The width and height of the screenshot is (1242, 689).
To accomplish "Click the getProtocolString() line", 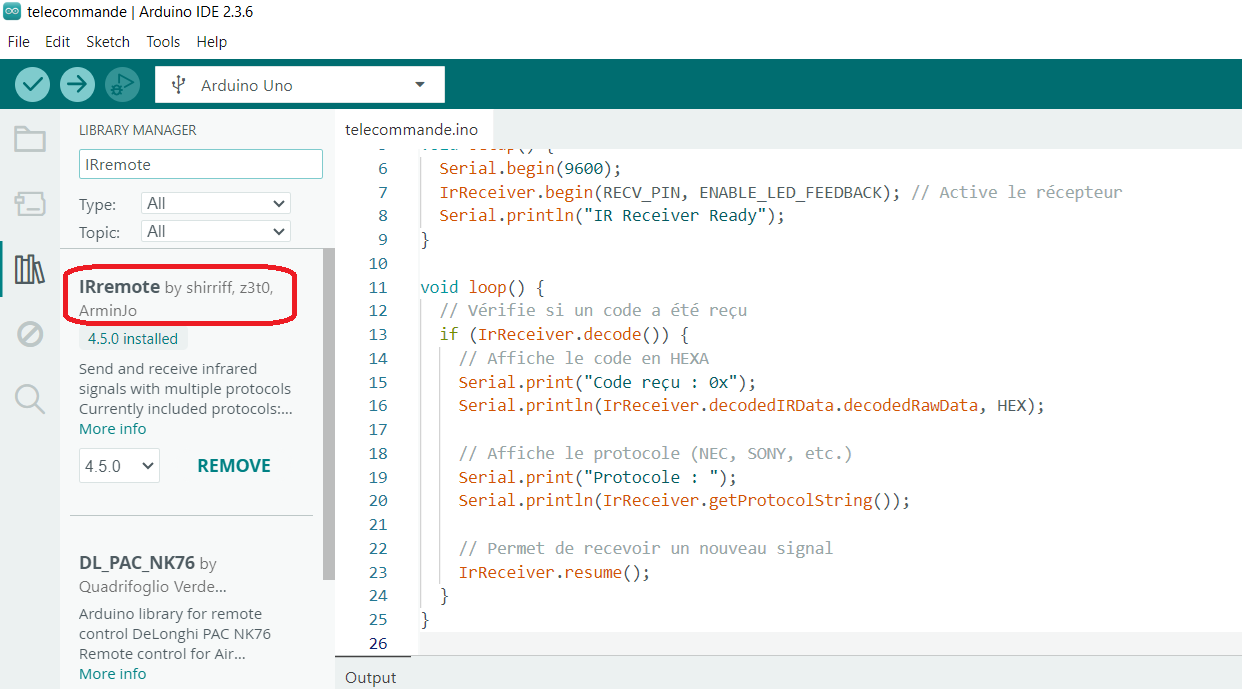I will [685, 500].
